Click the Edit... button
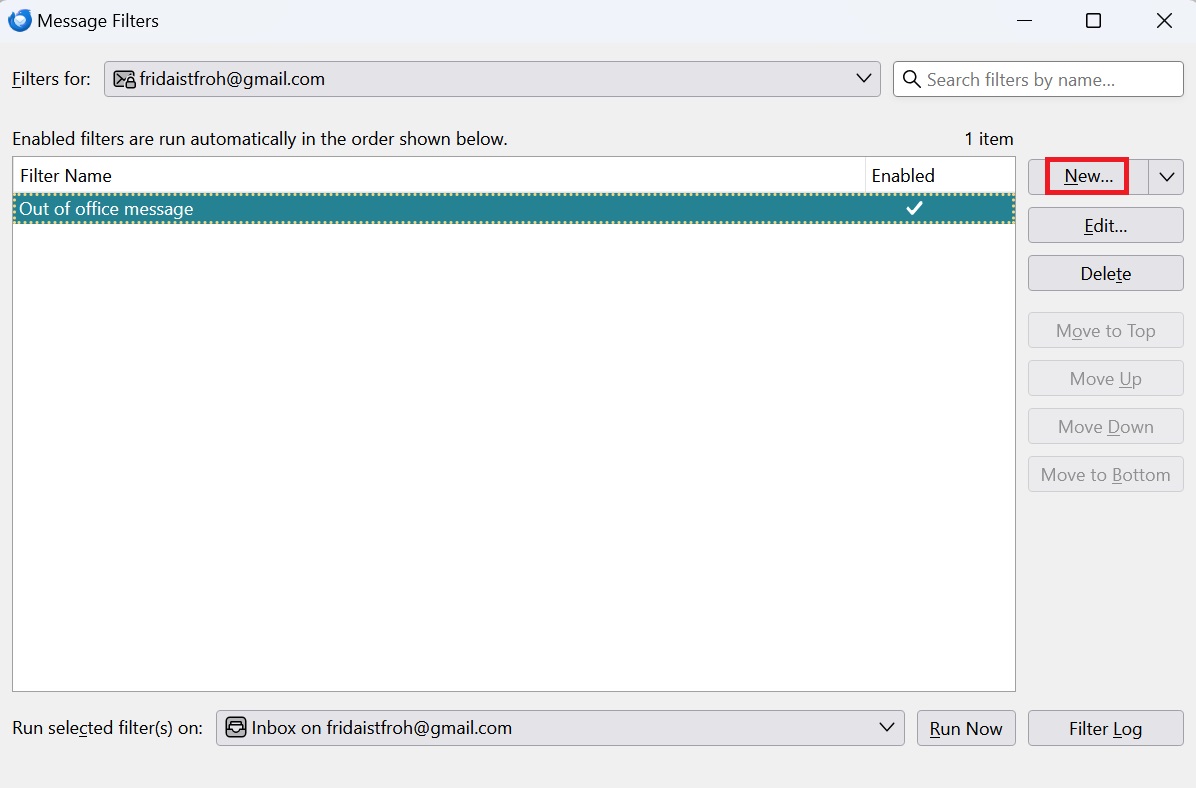Image resolution: width=1196 pixels, height=788 pixels. click(1105, 226)
